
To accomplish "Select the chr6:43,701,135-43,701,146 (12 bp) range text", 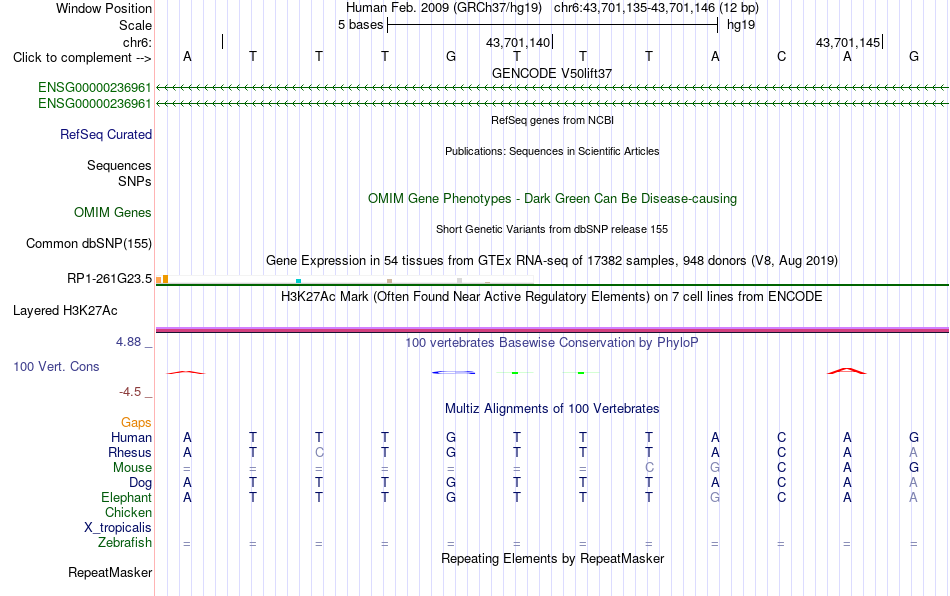I will coord(656,8).
